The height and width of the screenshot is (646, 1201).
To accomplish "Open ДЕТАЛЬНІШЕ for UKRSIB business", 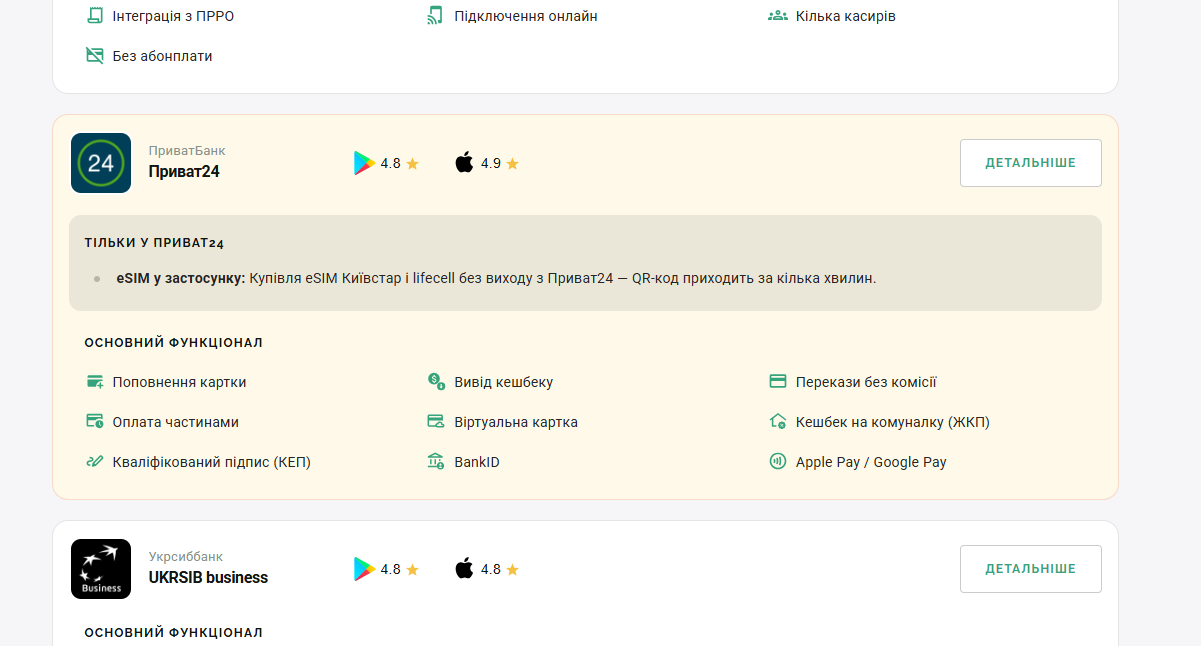I will (x=1031, y=569).
